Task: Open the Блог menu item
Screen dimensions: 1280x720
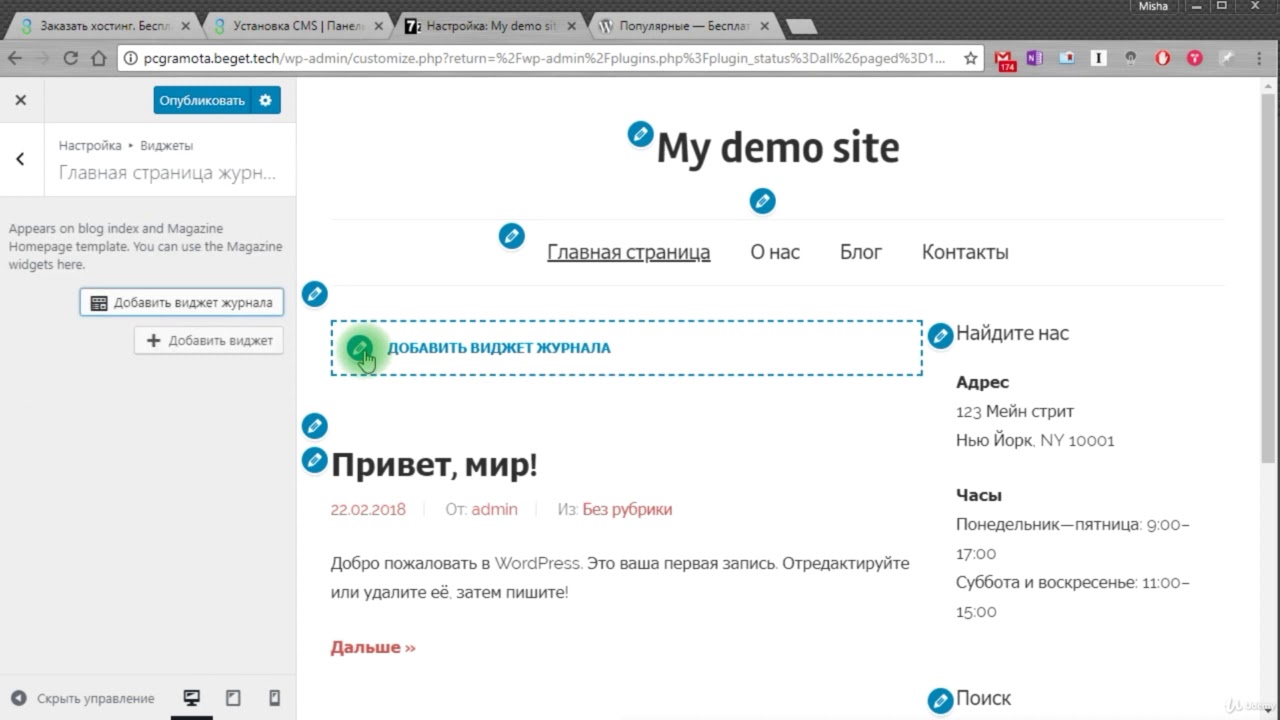Action: click(861, 252)
